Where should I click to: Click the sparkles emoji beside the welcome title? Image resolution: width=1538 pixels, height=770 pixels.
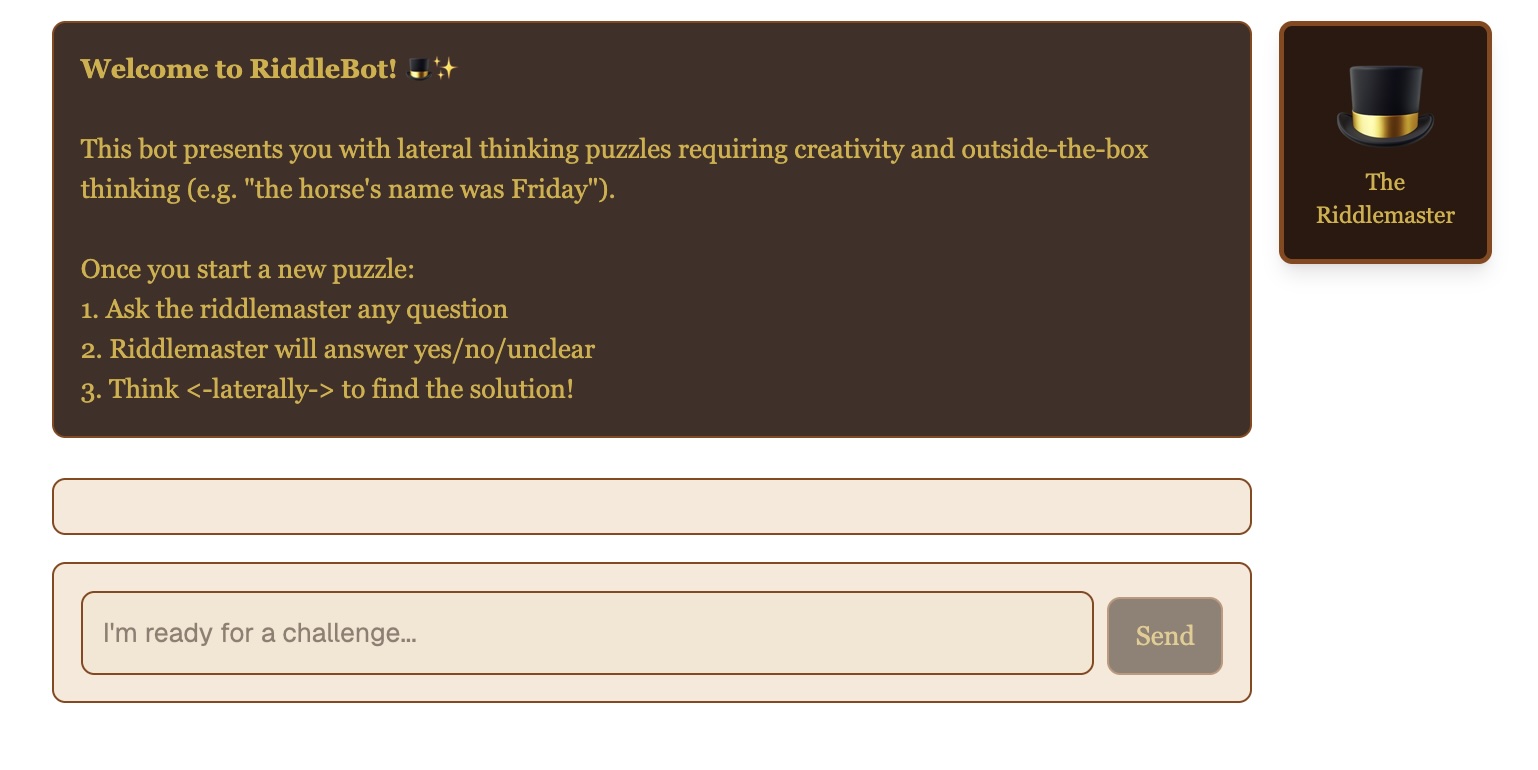pos(446,69)
